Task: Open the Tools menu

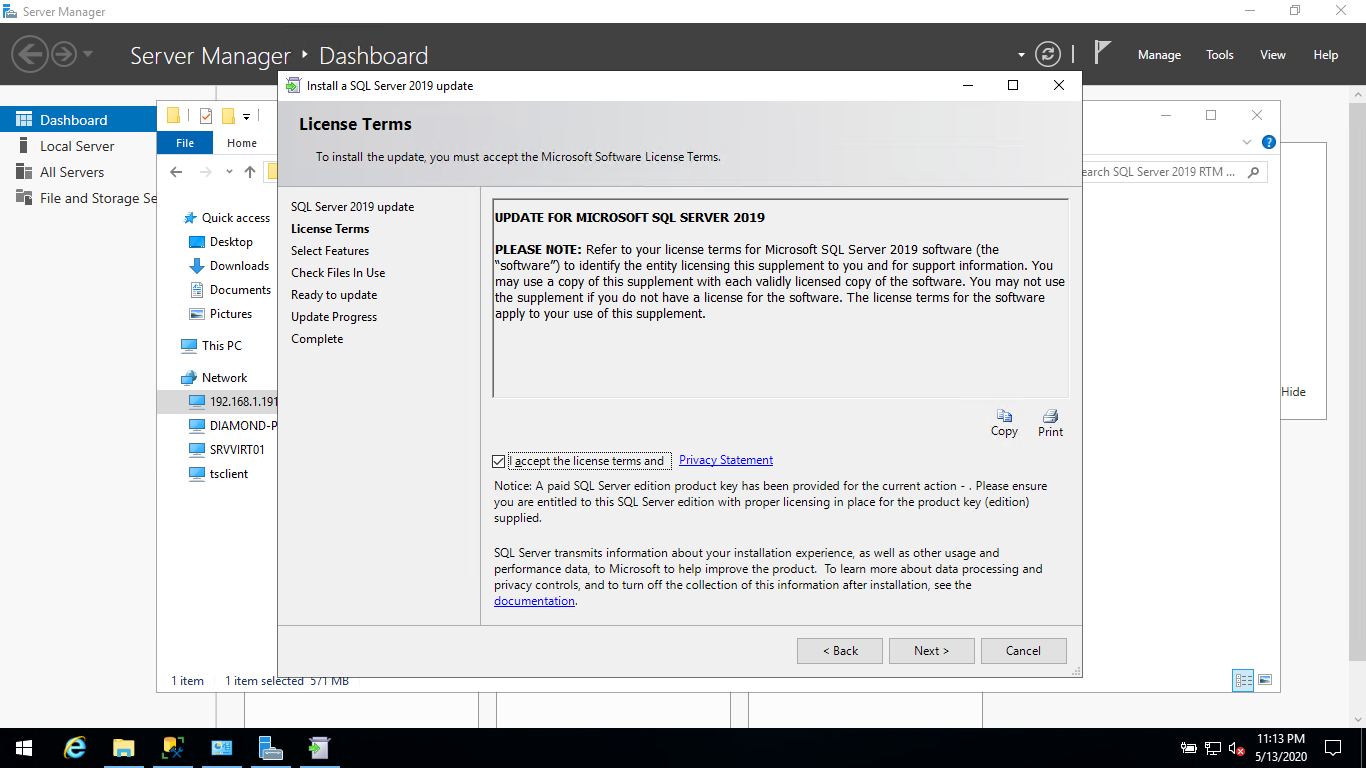Action: [1220, 55]
